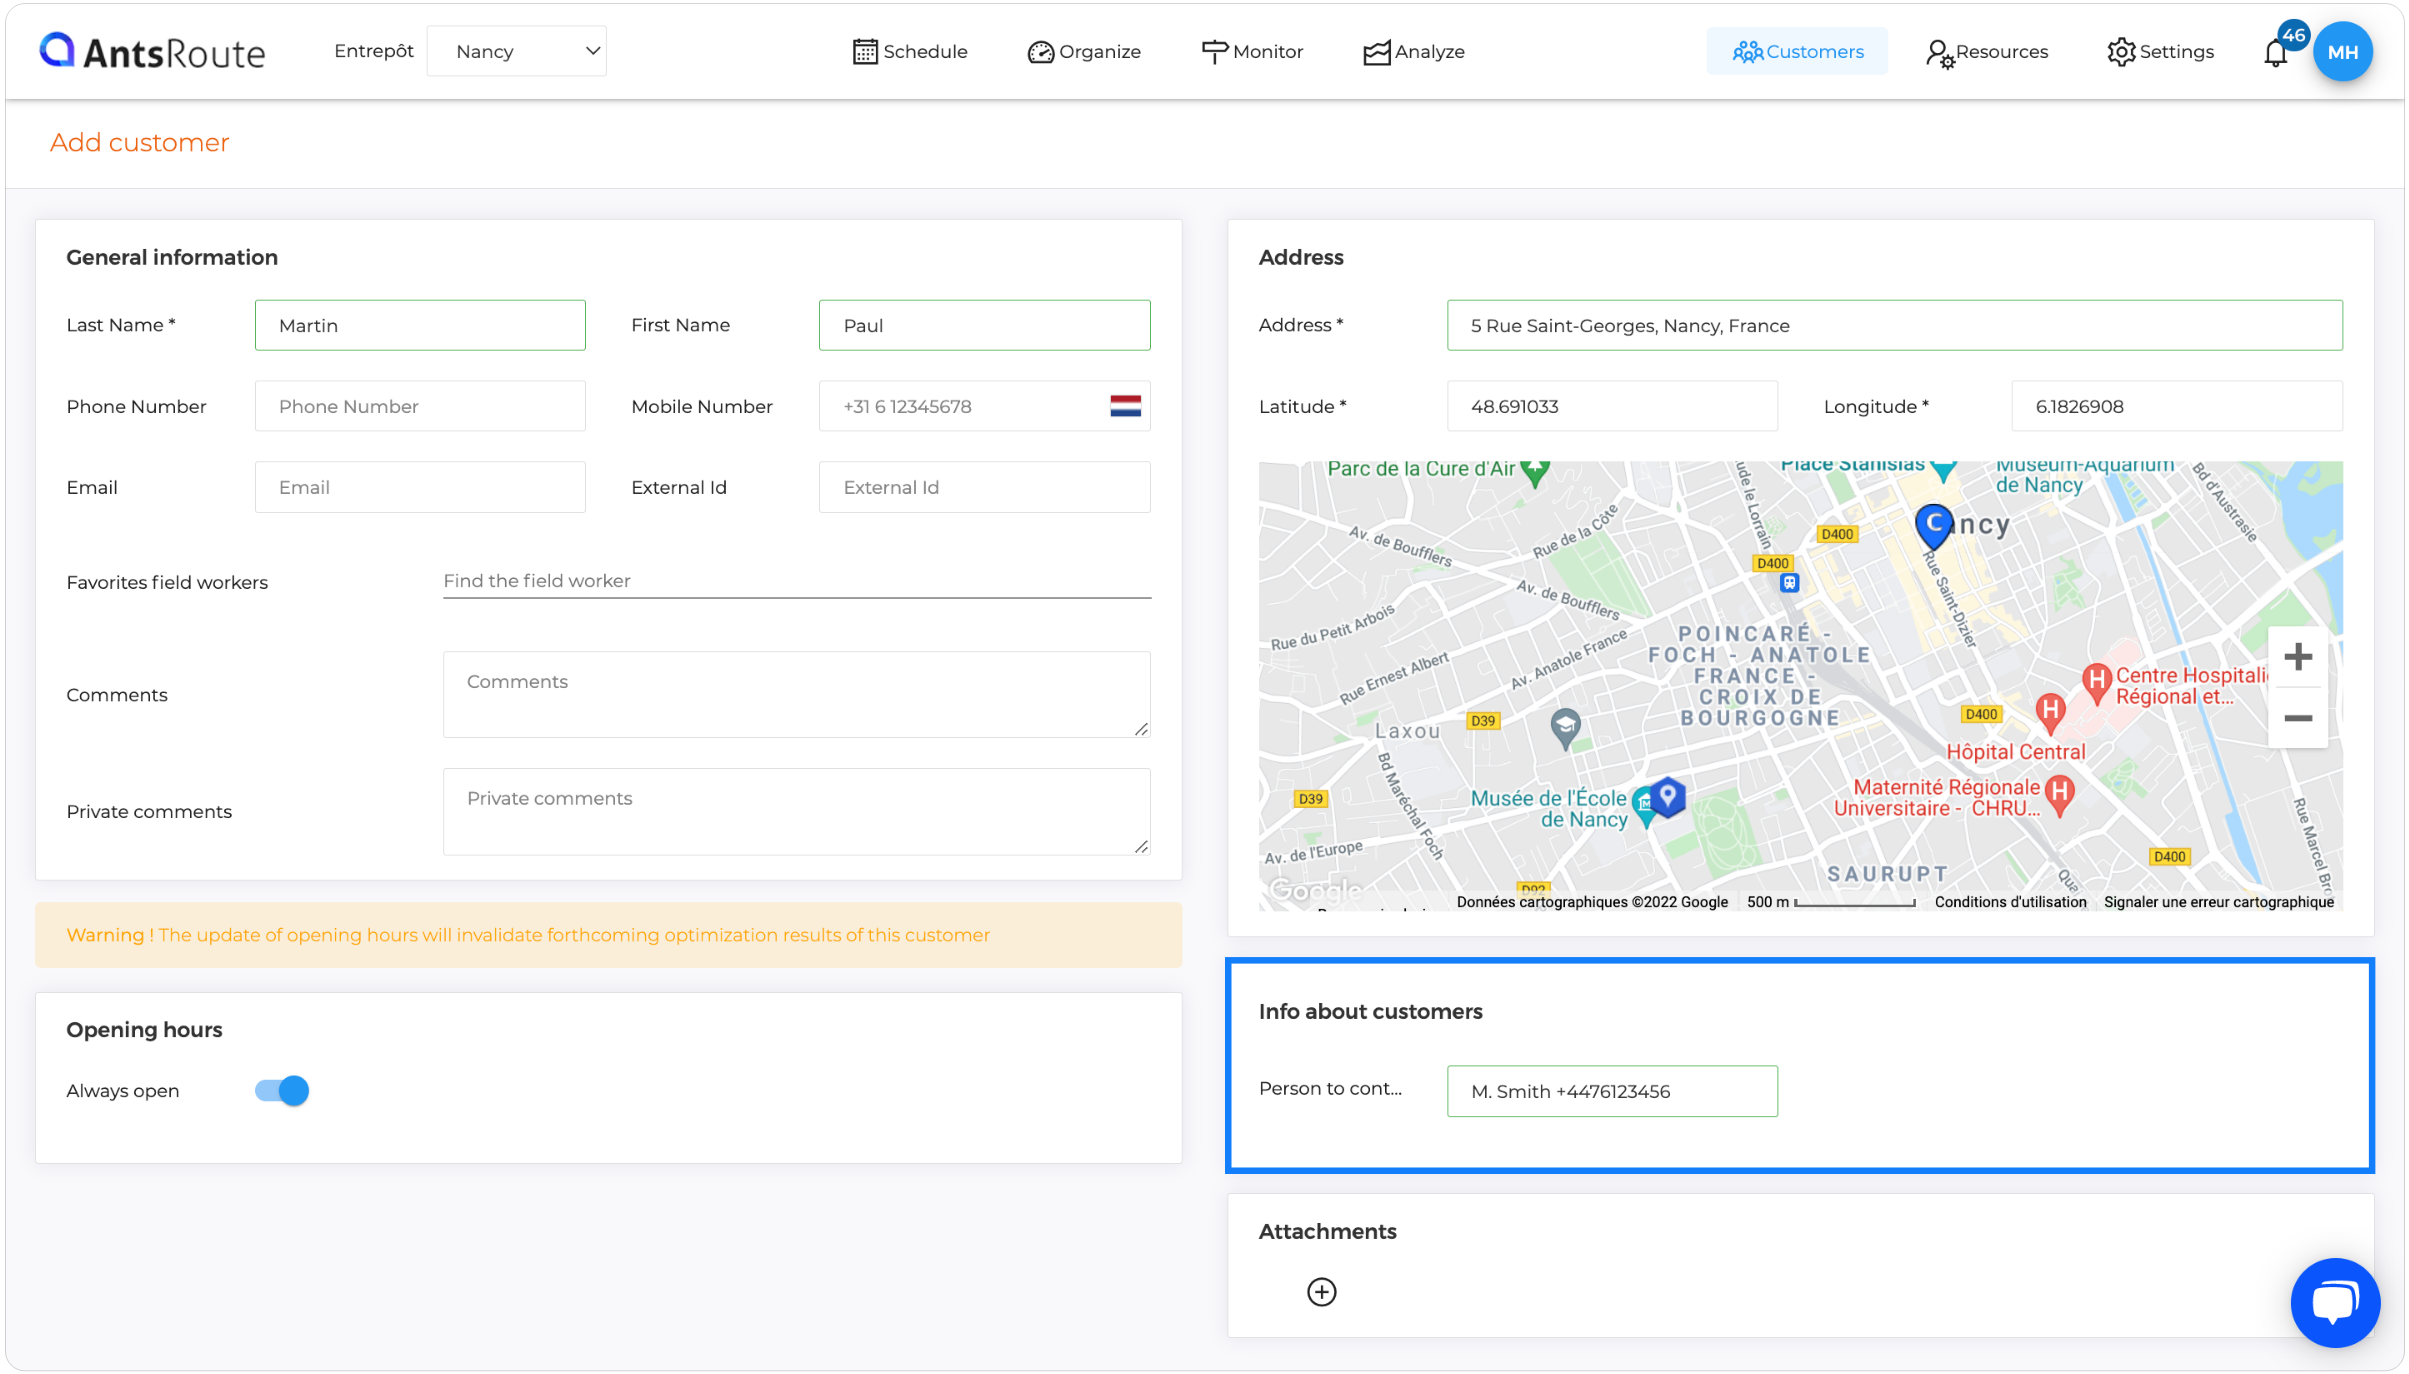The height and width of the screenshot is (1374, 2409).
Task: Click the Email input field
Action: click(x=420, y=487)
